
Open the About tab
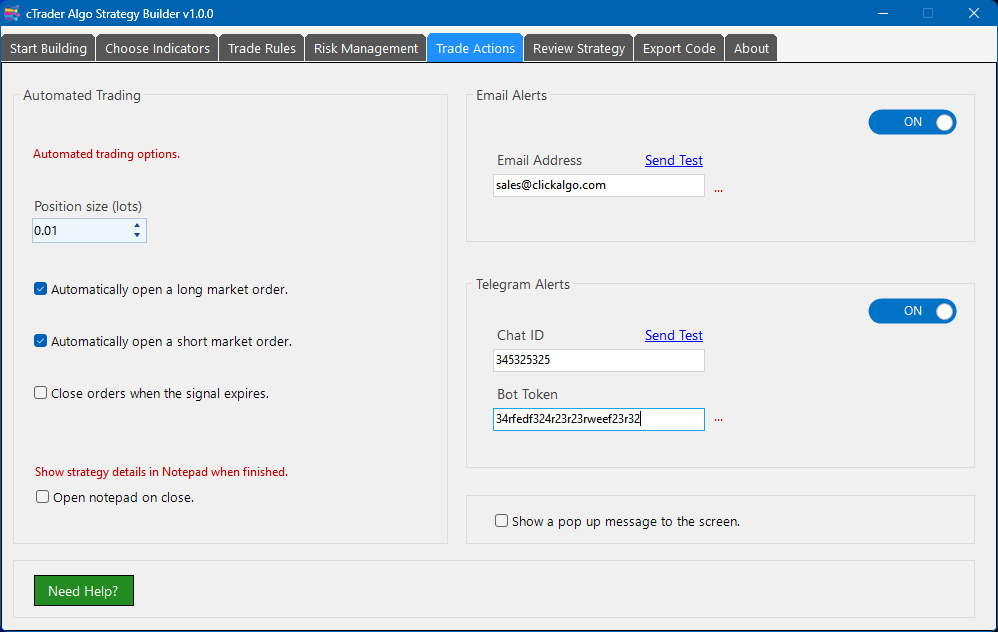click(750, 47)
